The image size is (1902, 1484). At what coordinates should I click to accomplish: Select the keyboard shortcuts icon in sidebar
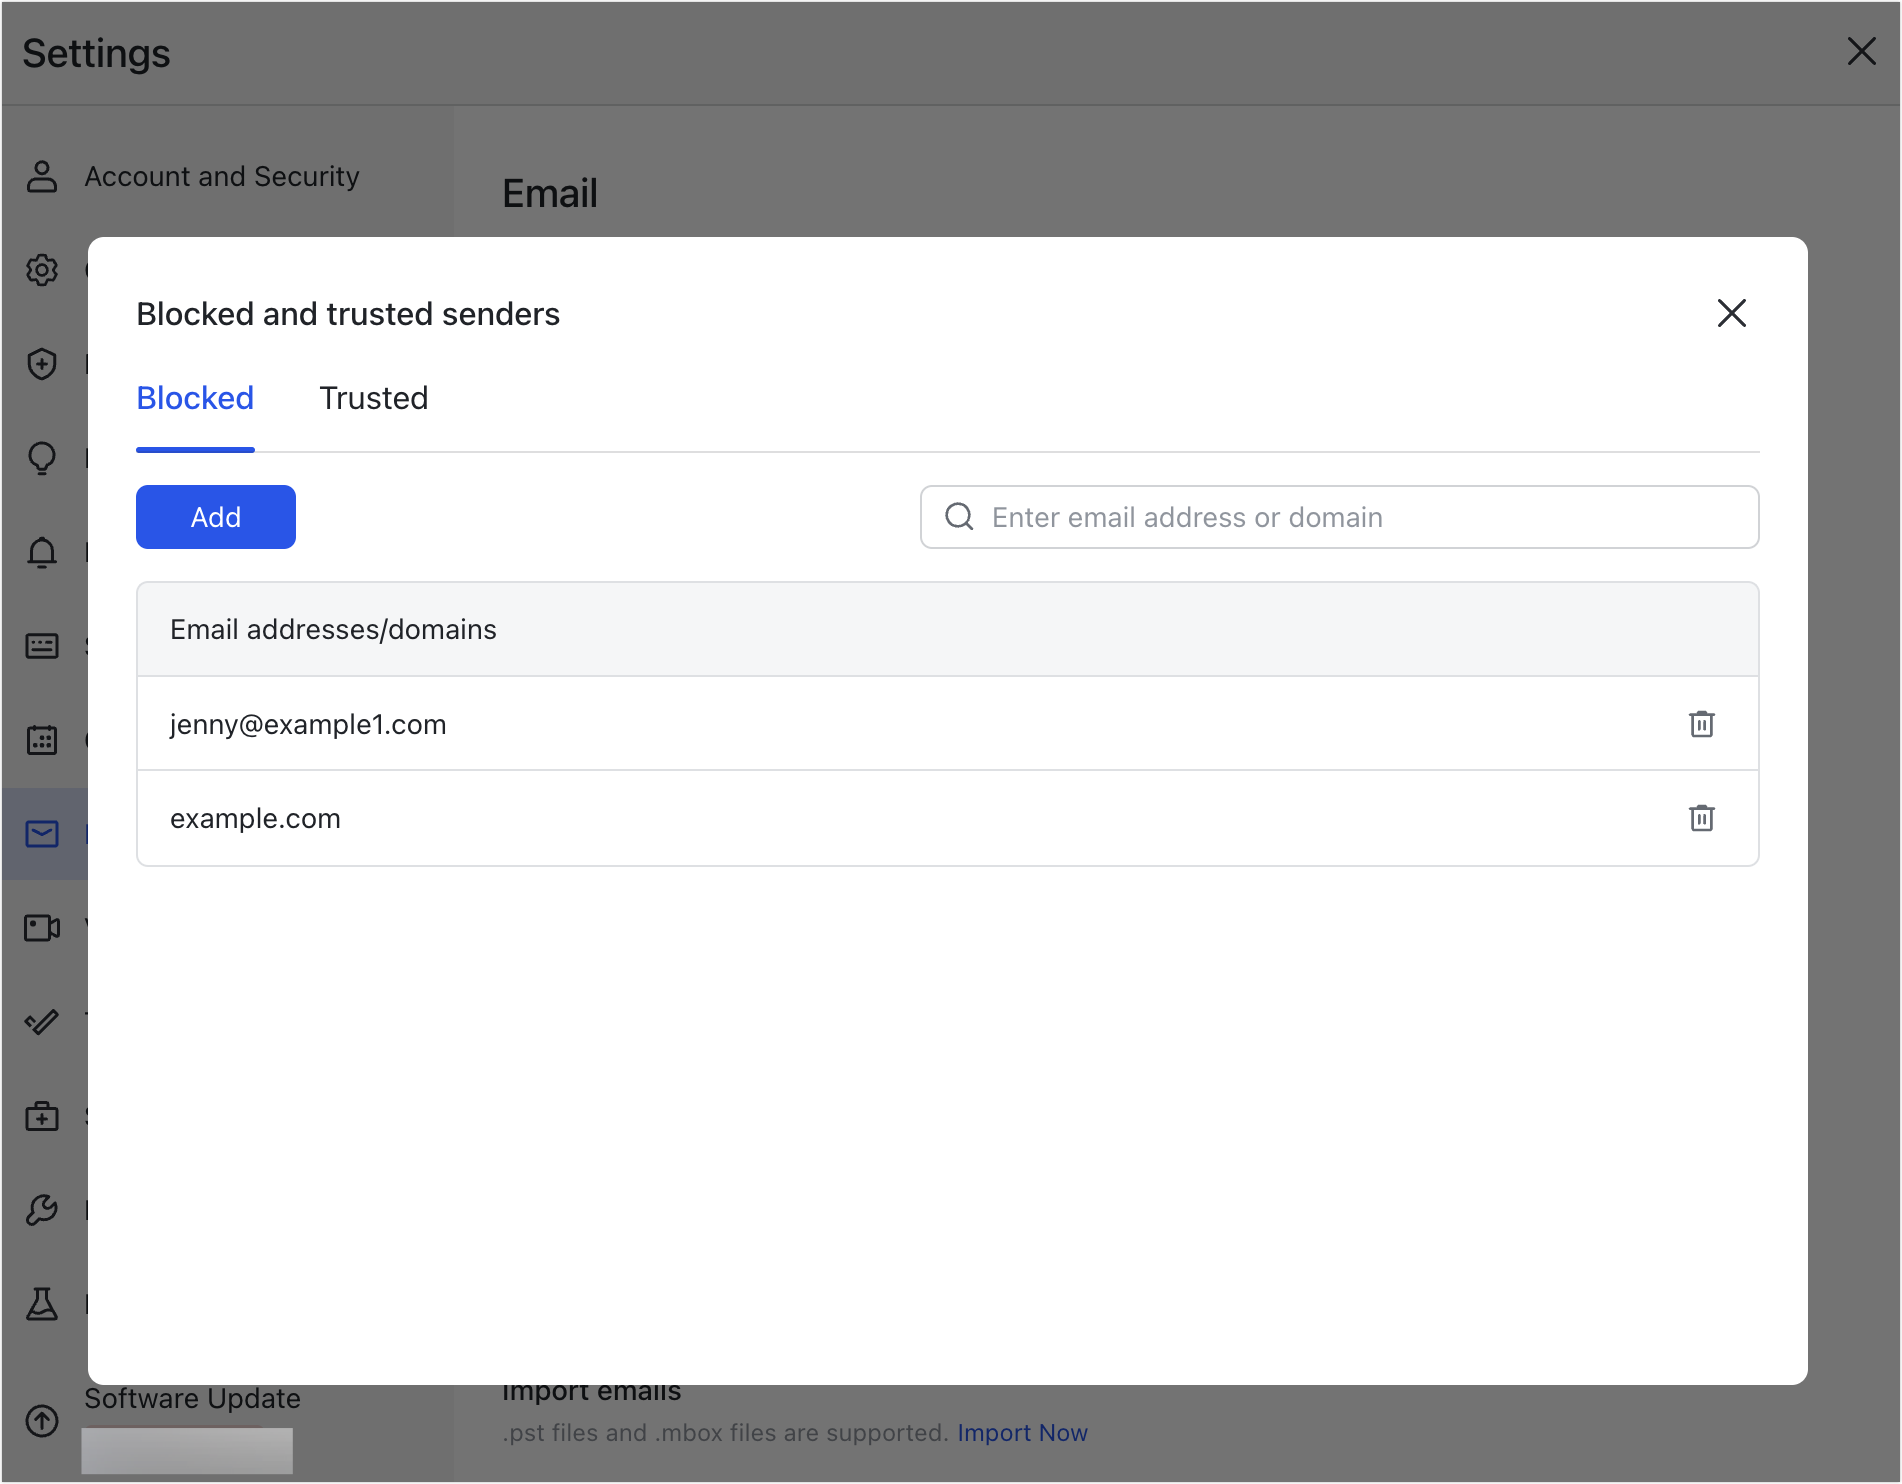(42, 646)
